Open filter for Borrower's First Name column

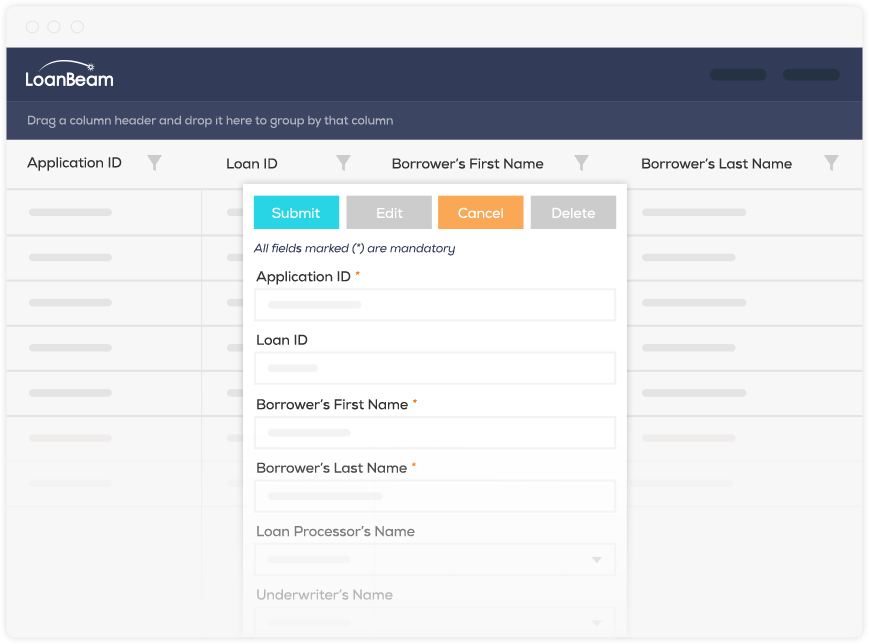tap(581, 163)
